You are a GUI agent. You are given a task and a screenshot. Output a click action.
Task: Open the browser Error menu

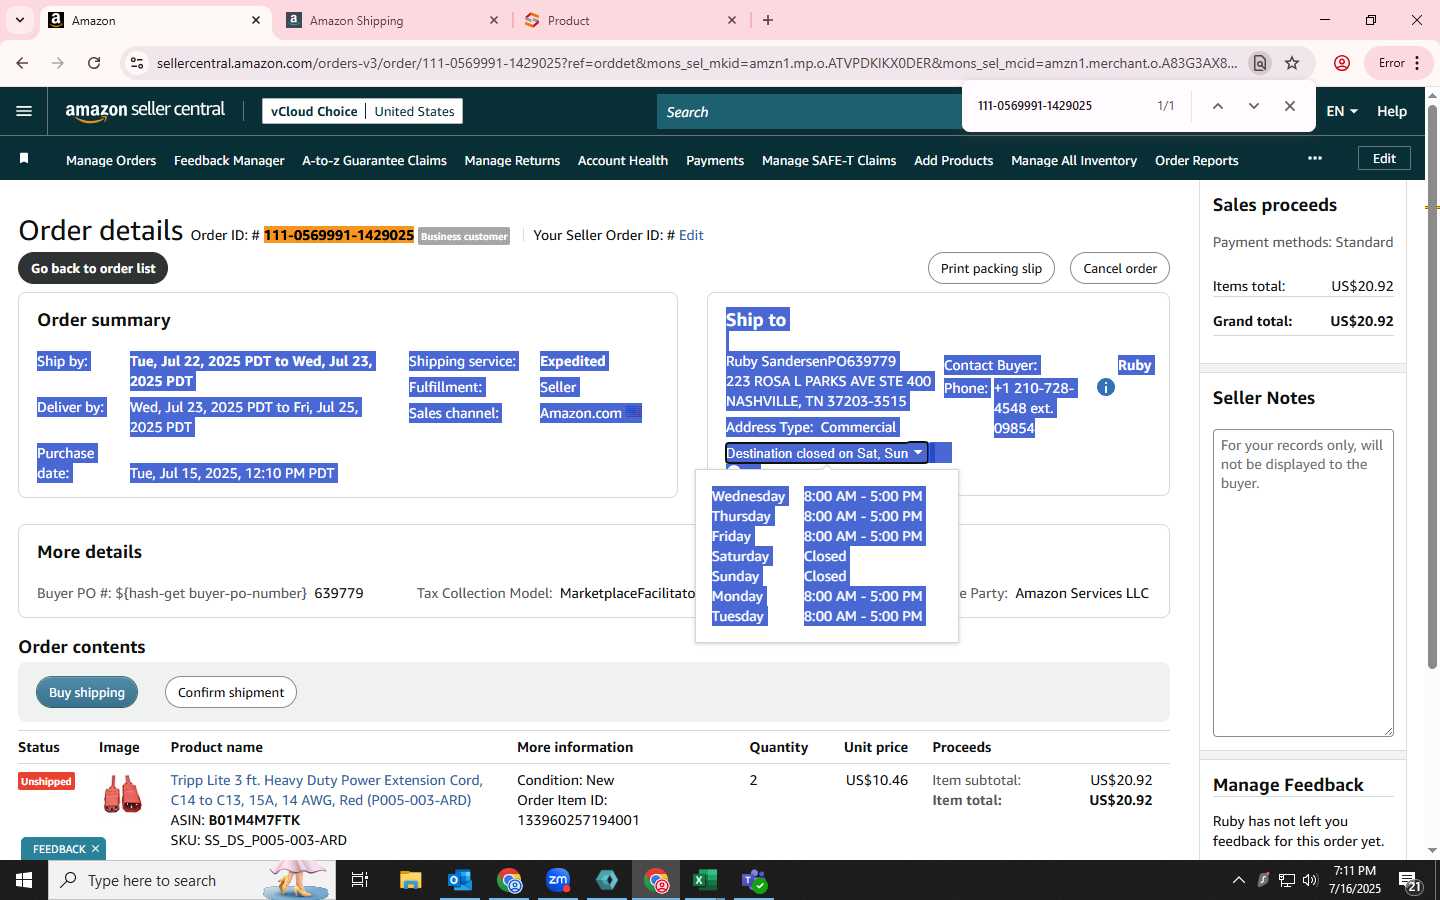[x=1399, y=63]
